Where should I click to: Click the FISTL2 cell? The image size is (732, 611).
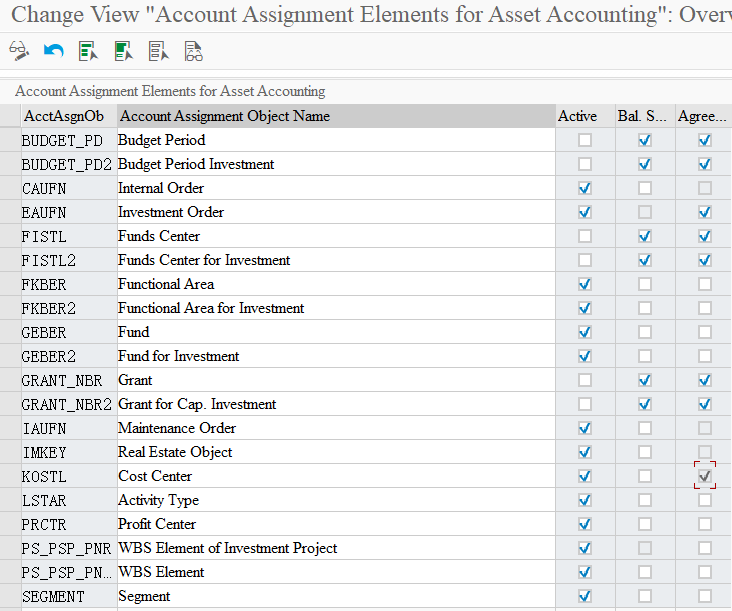(69, 260)
